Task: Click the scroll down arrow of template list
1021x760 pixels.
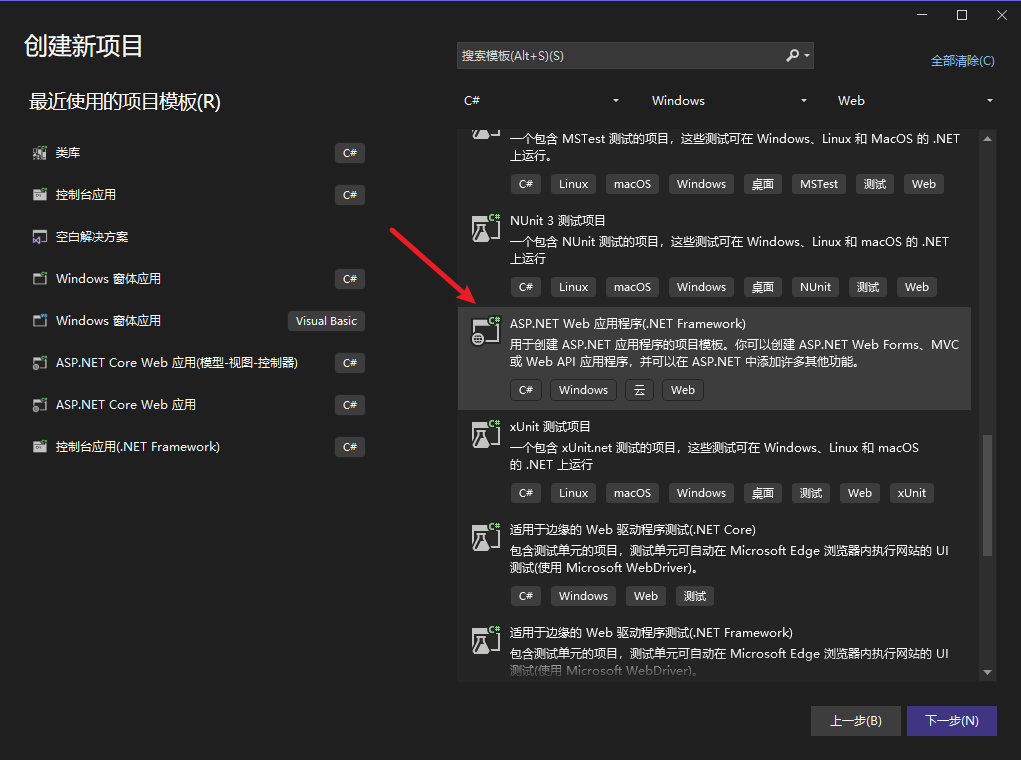Action: [987, 672]
